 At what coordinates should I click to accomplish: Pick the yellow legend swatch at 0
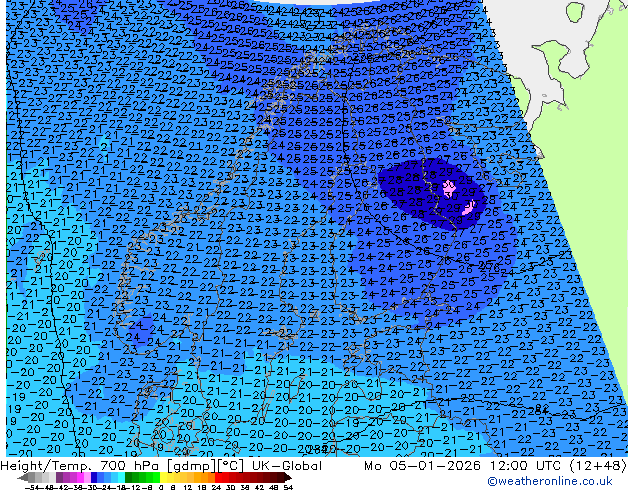(x=163, y=477)
